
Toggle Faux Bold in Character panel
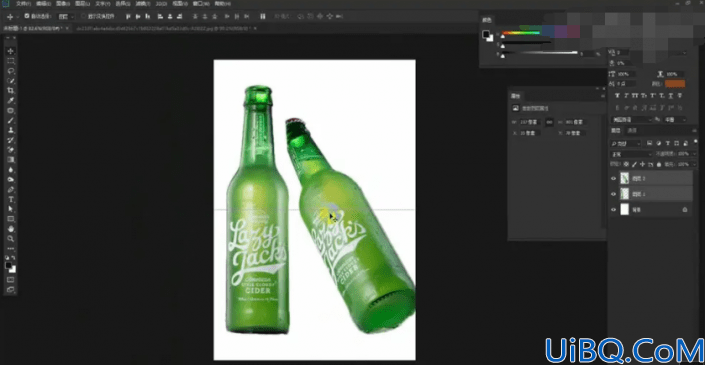(617, 96)
